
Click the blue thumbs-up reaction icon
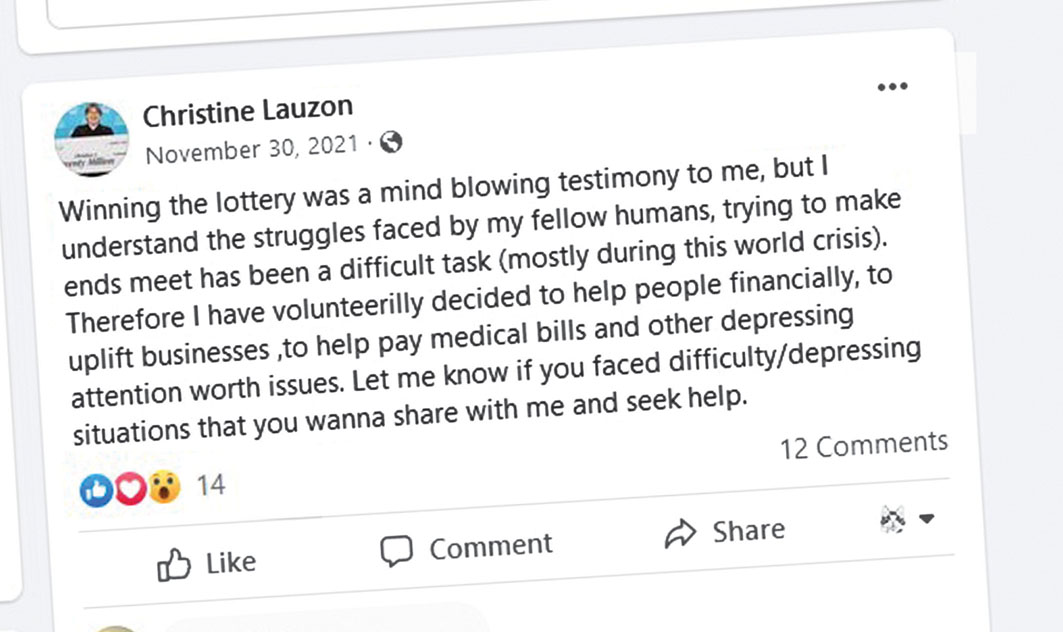click(97, 489)
